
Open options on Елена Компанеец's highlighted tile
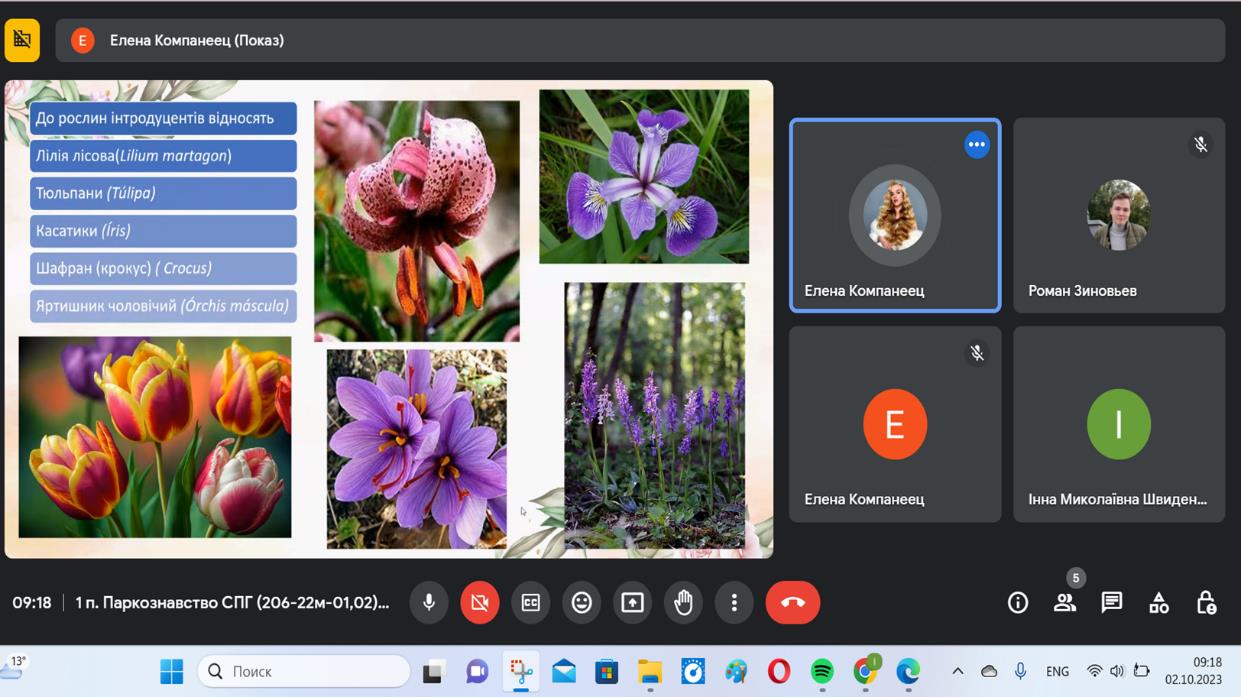point(976,145)
